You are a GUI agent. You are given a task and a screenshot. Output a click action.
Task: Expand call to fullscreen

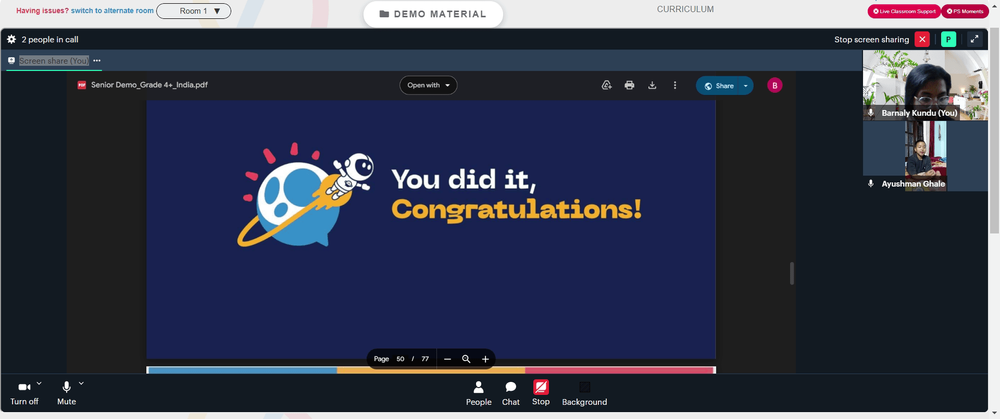coord(974,40)
